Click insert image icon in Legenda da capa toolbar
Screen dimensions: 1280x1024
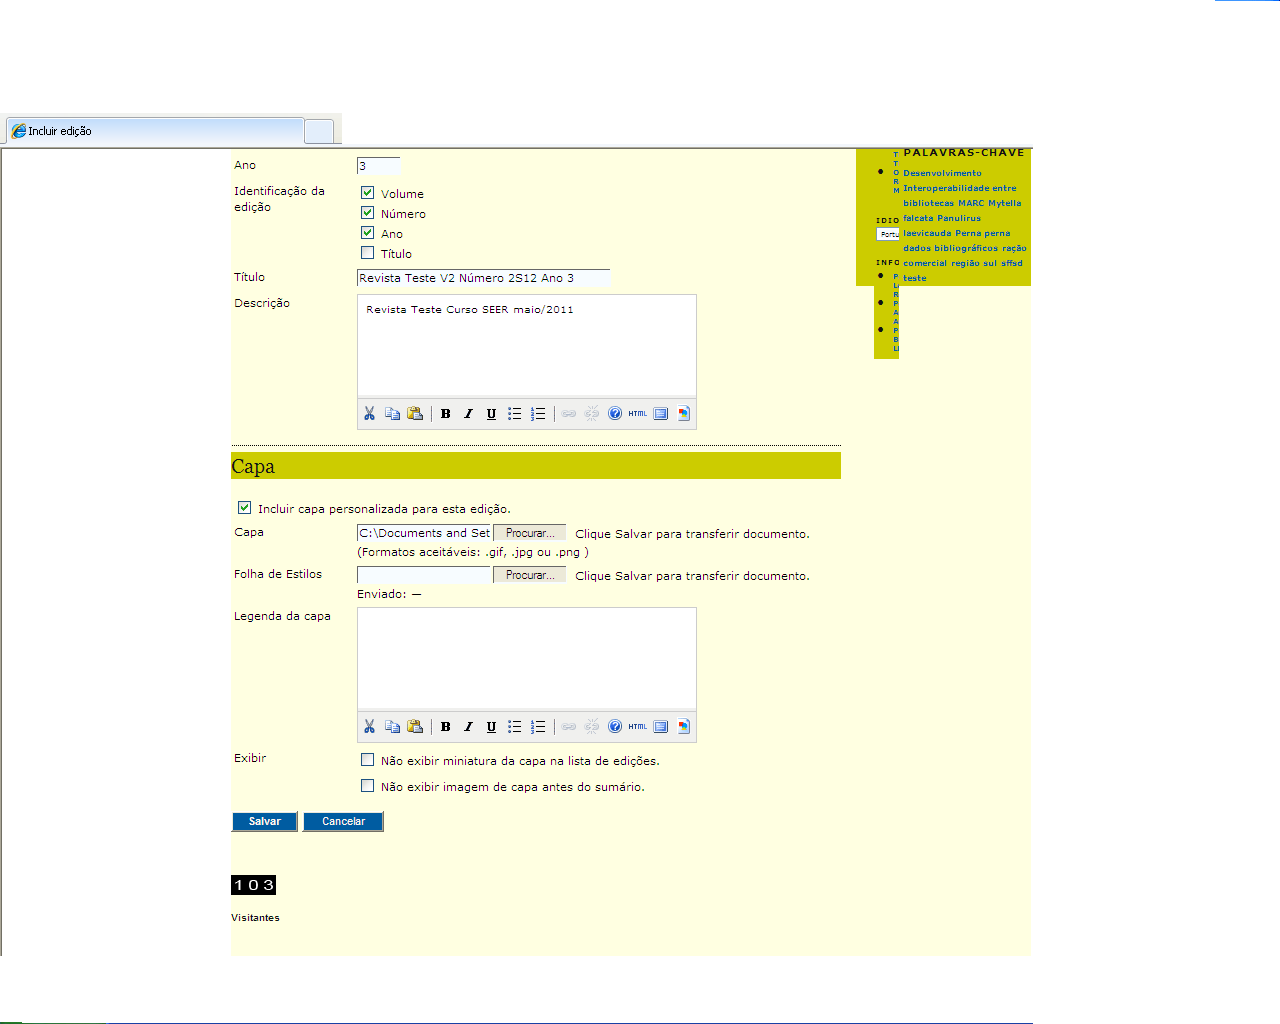click(684, 727)
